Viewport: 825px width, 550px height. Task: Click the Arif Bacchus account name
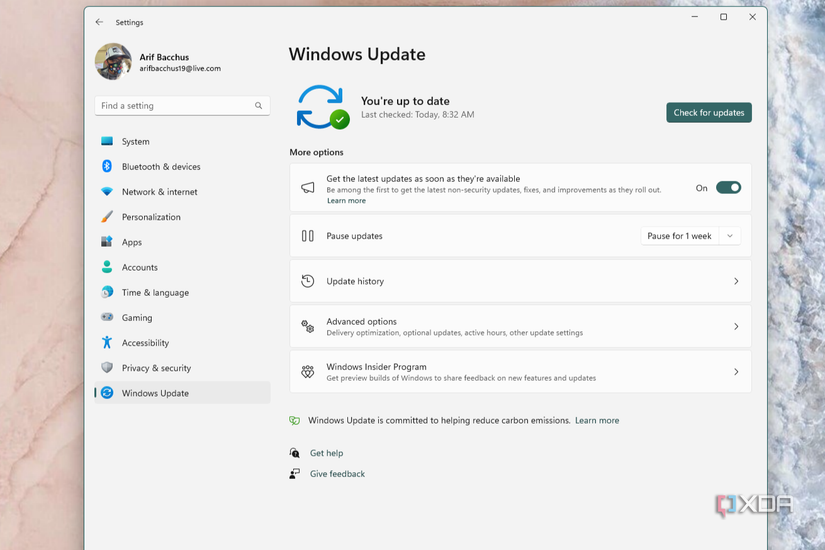point(164,57)
